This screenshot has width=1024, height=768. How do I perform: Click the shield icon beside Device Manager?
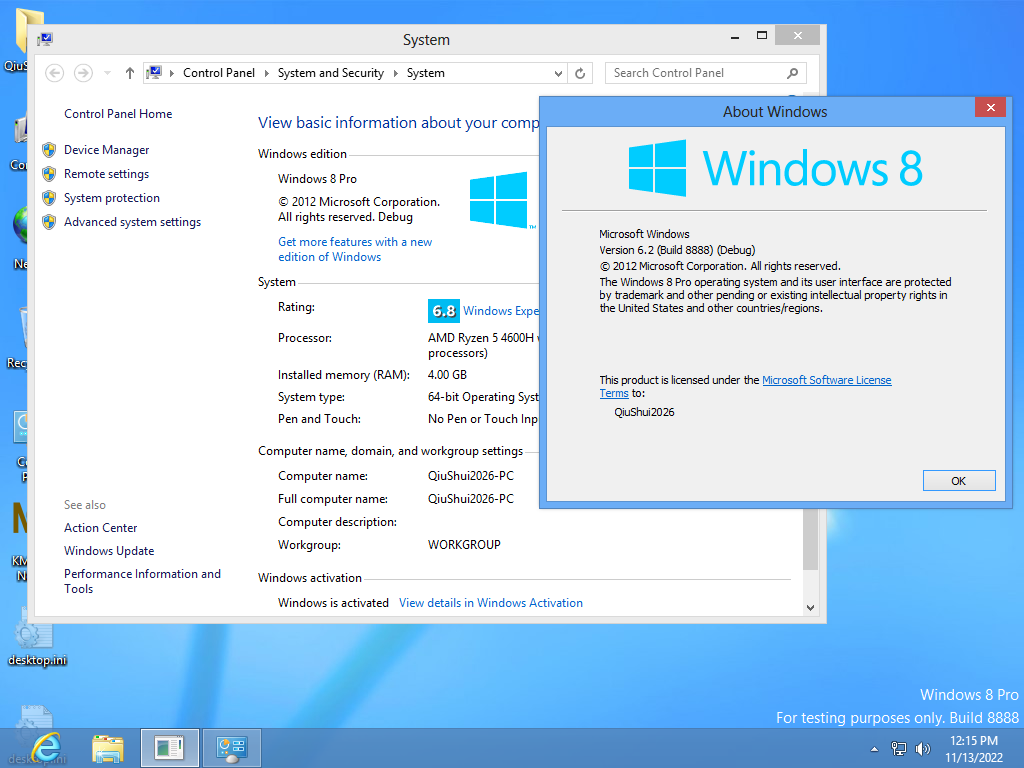click(49, 150)
